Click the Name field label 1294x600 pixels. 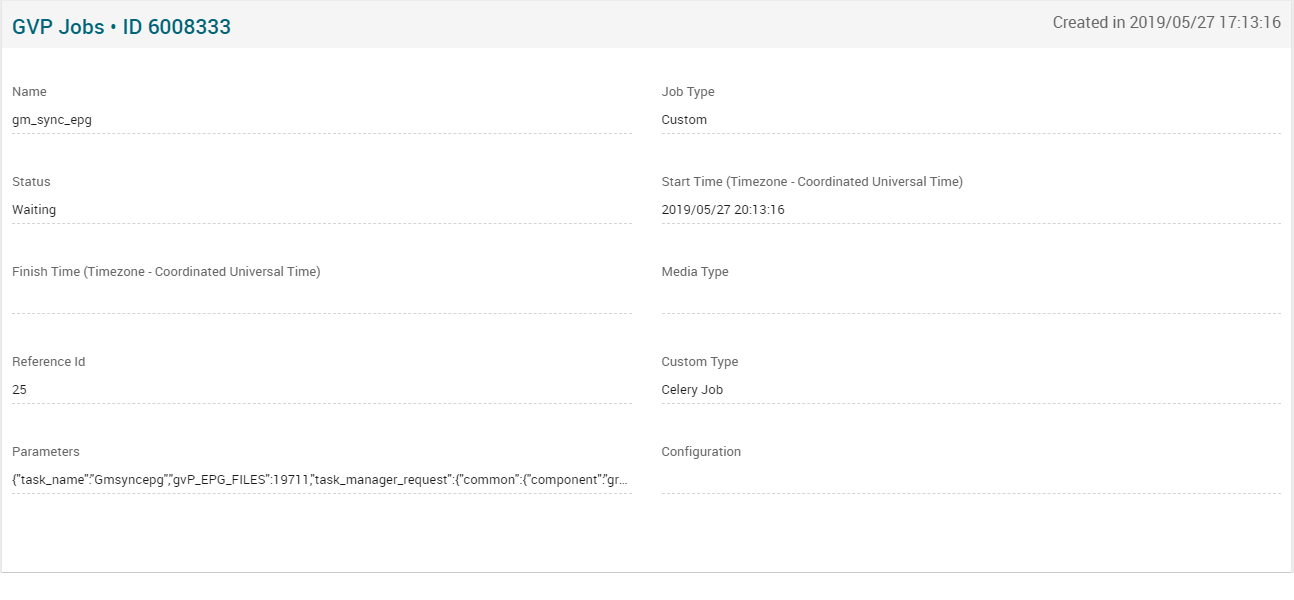tap(29, 92)
